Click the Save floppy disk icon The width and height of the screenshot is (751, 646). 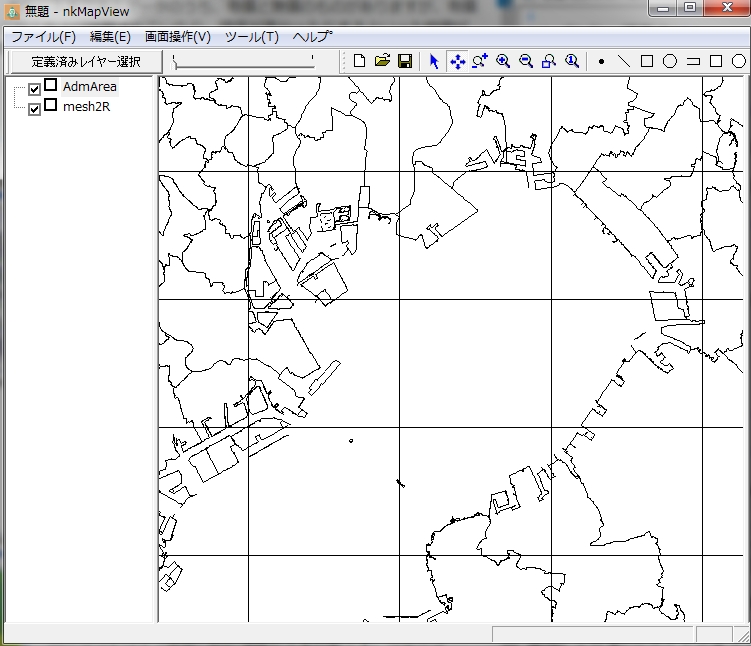click(x=405, y=61)
